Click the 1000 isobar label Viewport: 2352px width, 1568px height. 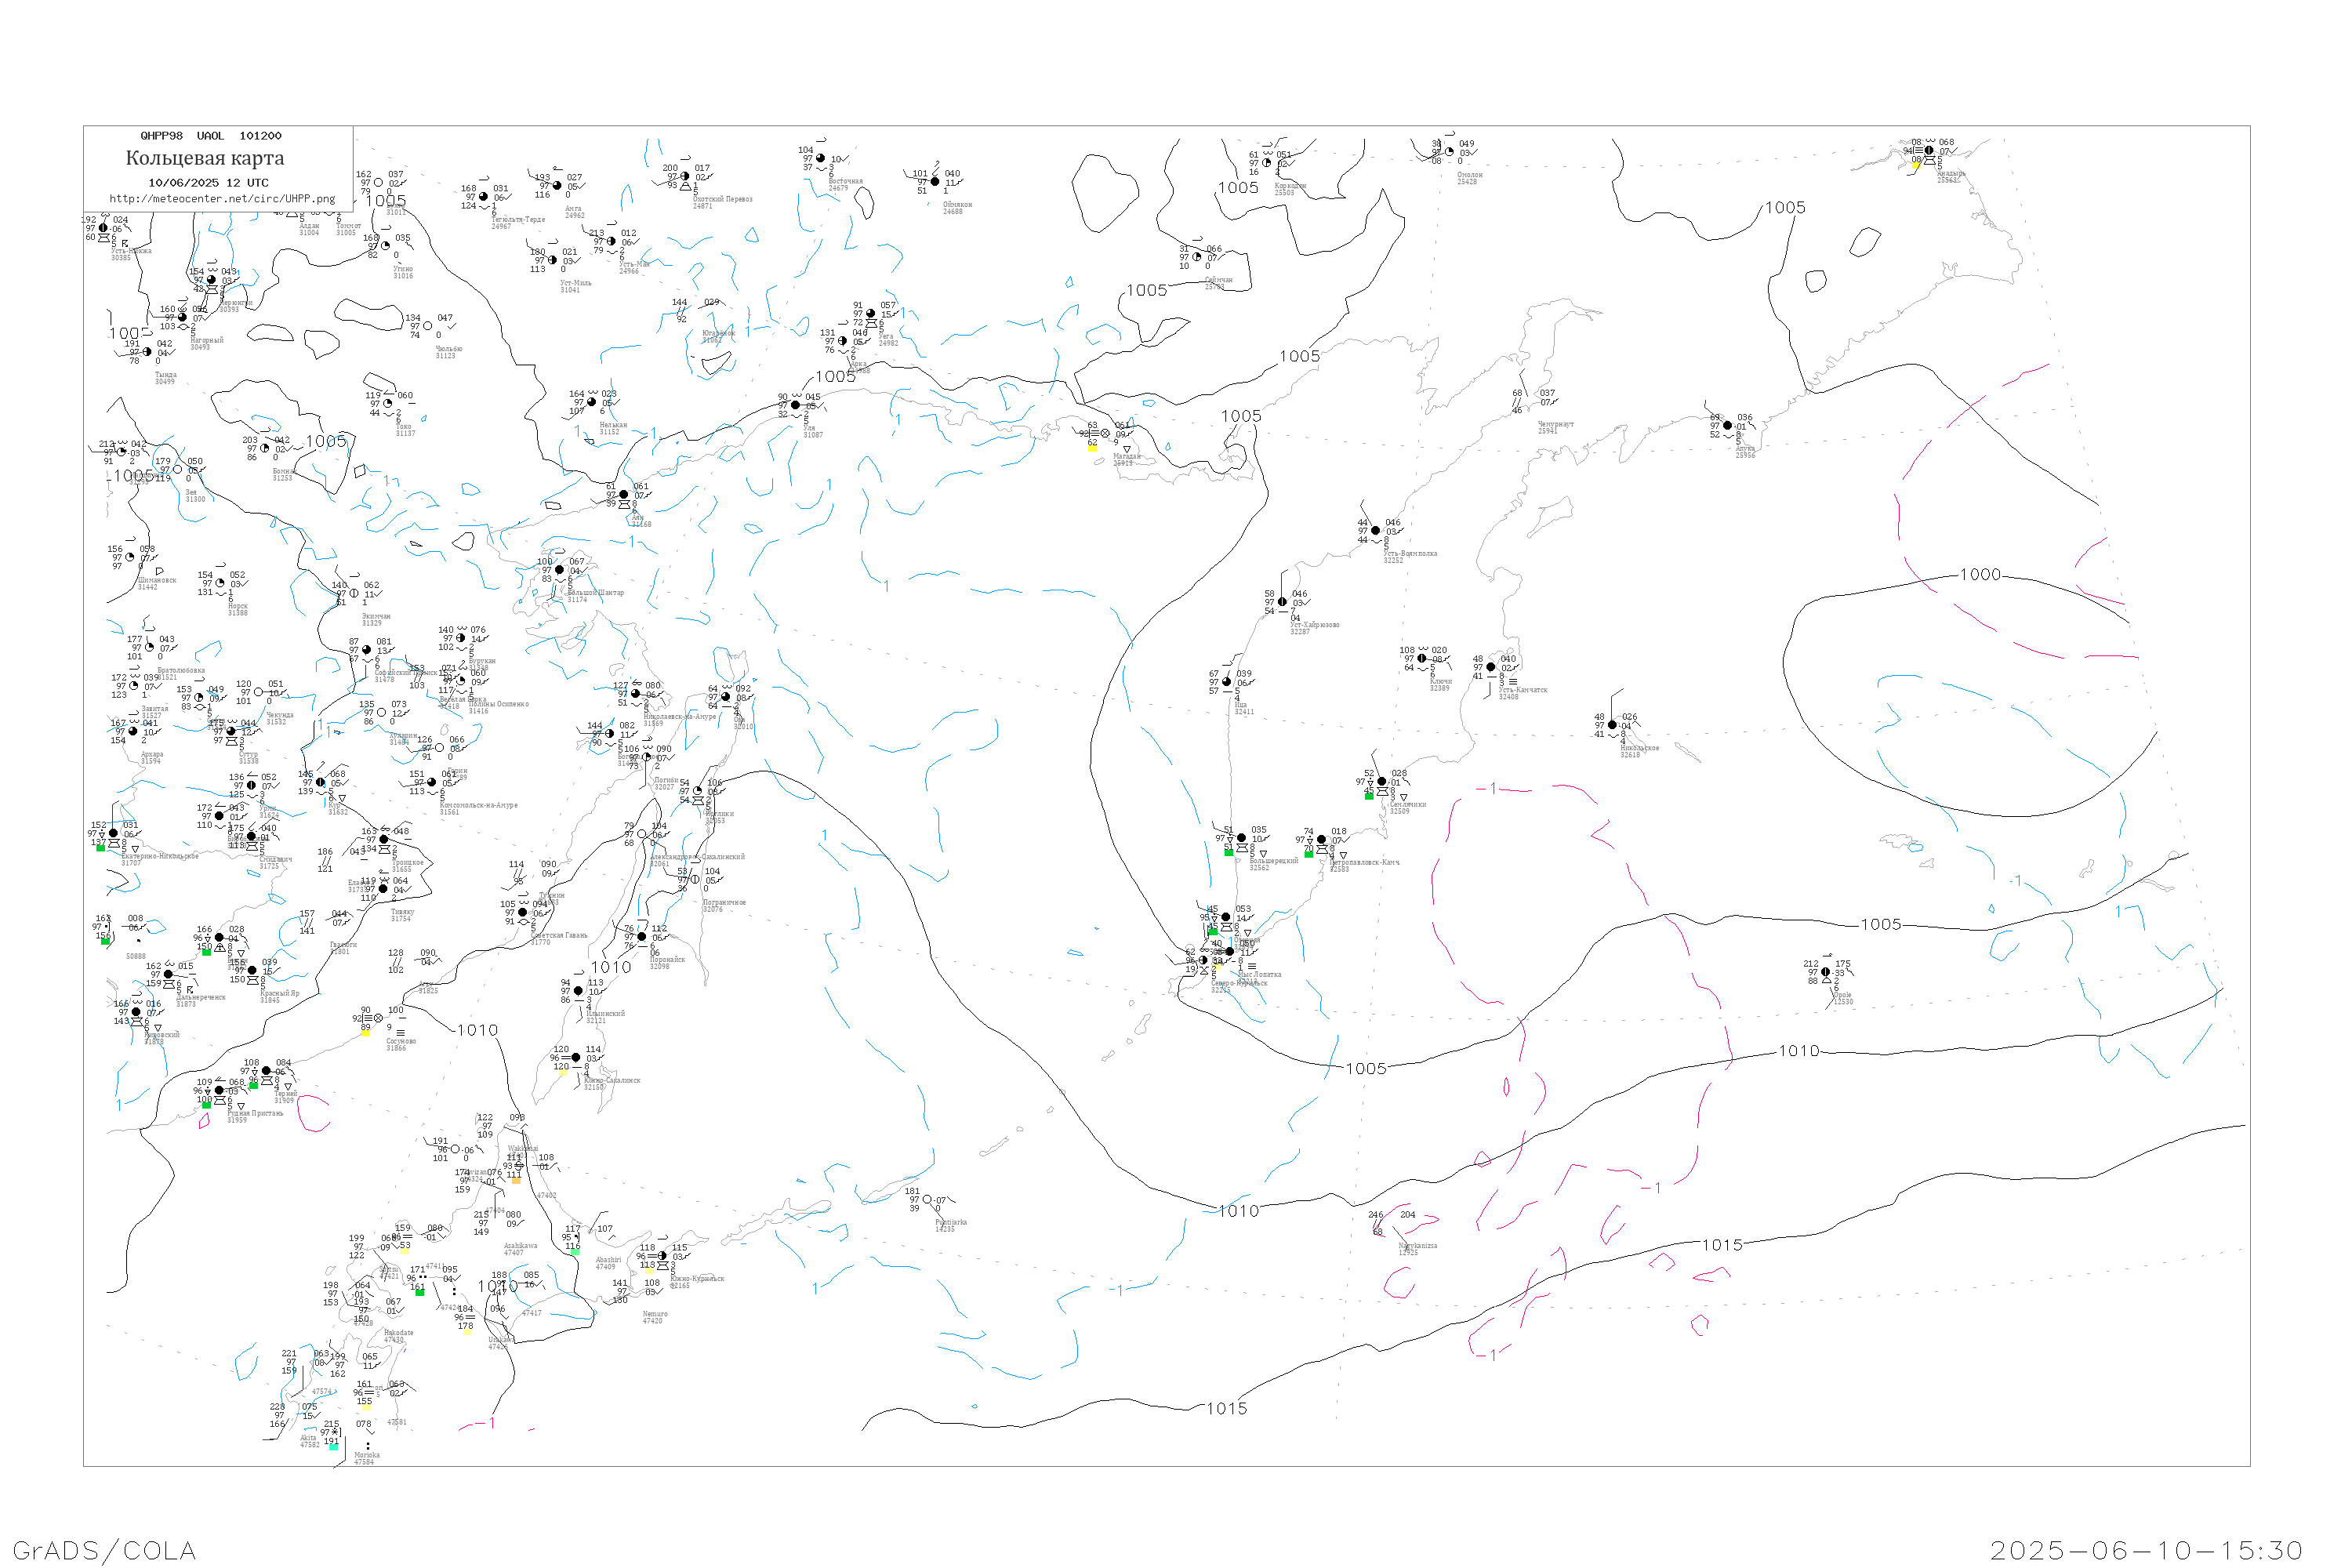coord(1980,575)
